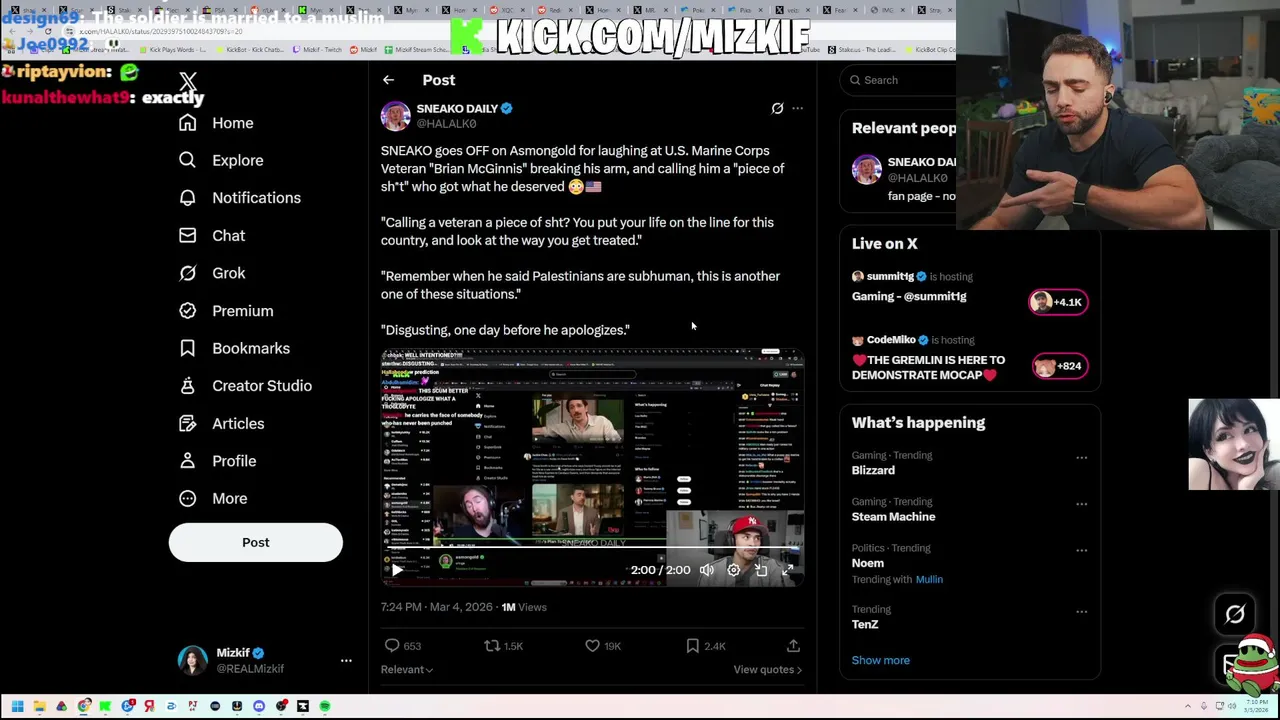Click the reply comment icon with 653
1280x720 pixels.
click(x=392, y=646)
